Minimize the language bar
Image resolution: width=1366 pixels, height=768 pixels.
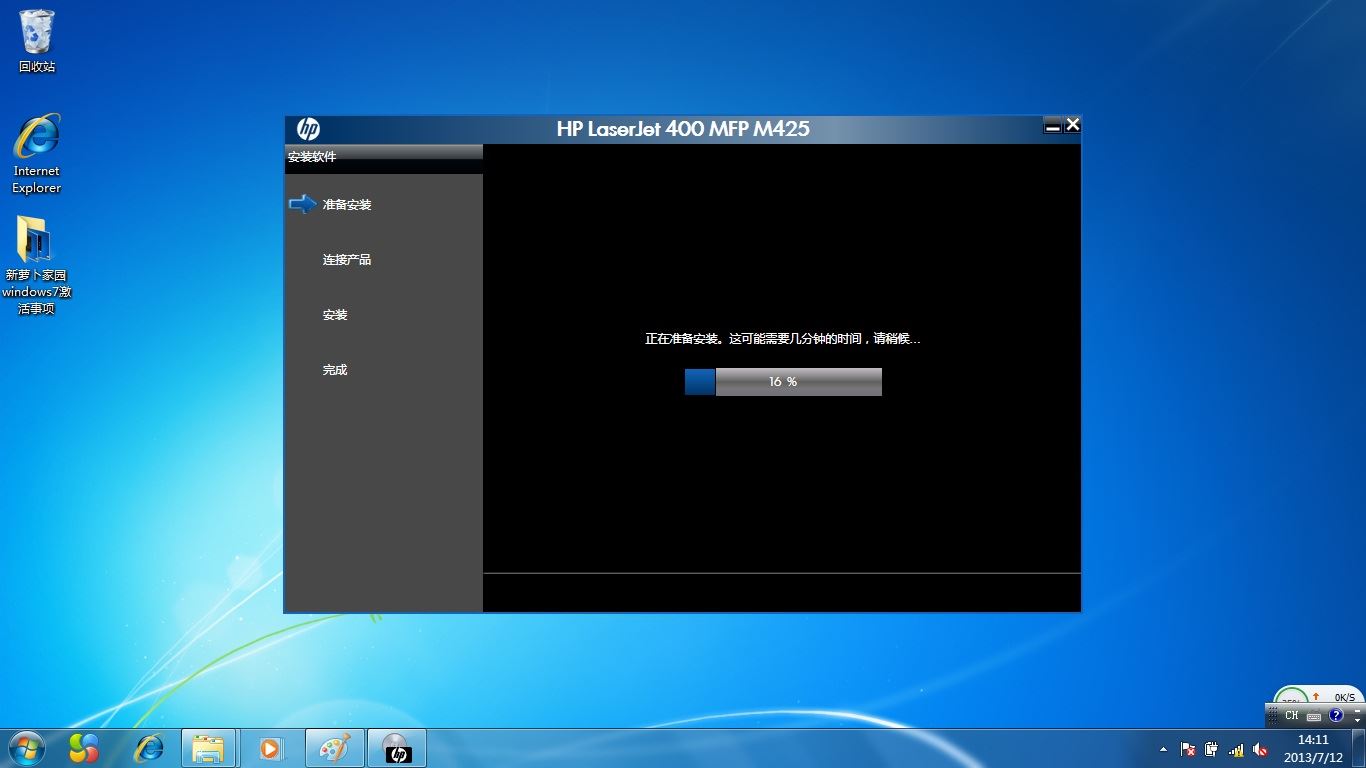tap(1357, 710)
